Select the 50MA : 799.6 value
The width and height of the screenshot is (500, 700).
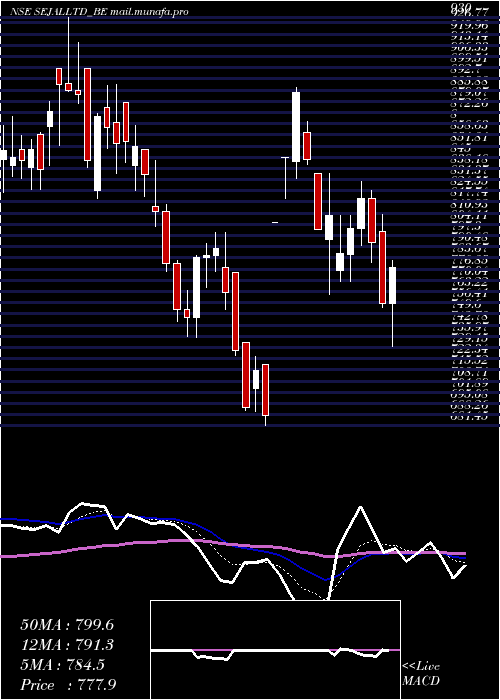click(x=67, y=625)
